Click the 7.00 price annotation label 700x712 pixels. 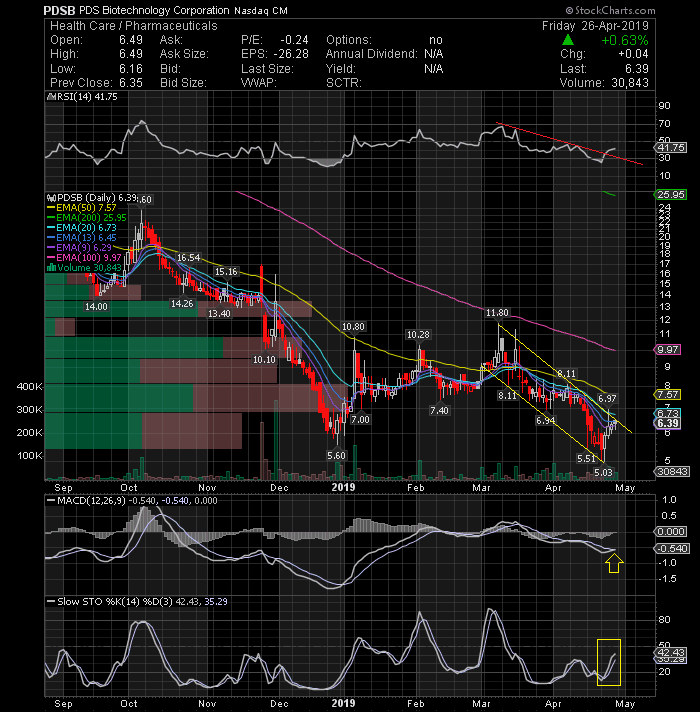coord(360,420)
